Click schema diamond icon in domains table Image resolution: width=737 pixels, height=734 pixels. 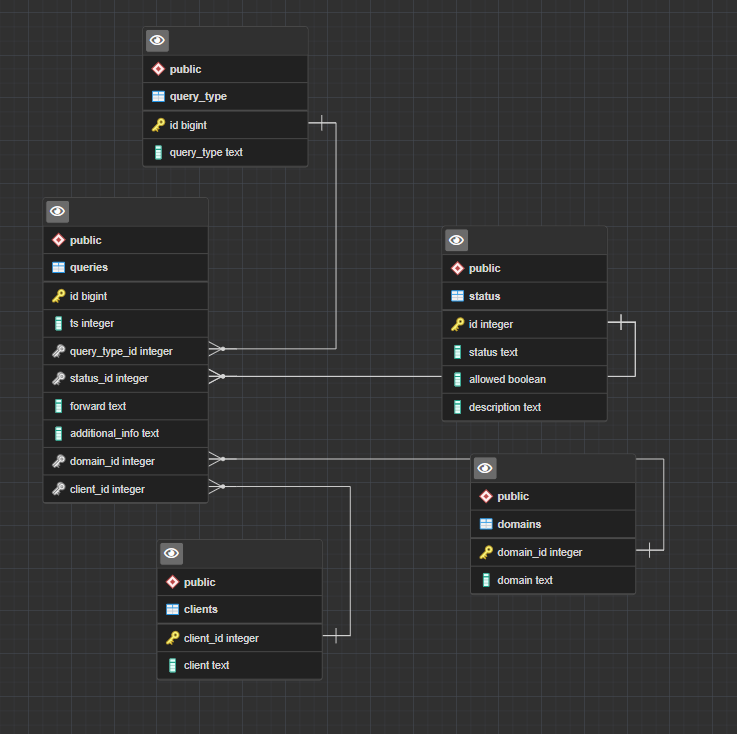[x=486, y=496]
